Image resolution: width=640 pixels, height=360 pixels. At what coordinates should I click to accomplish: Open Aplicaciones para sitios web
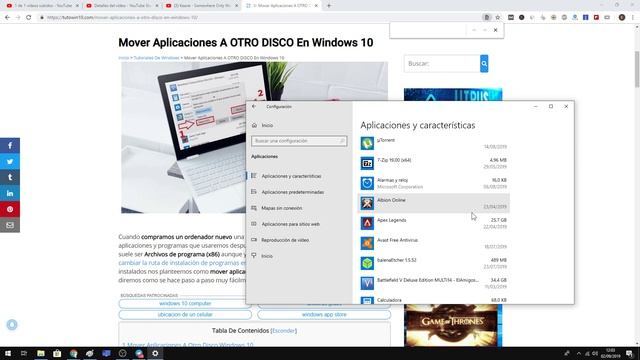coord(290,224)
